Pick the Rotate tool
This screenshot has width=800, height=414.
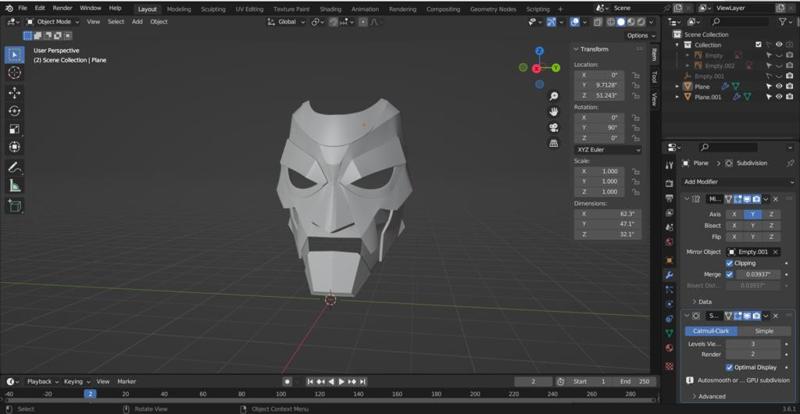click(x=14, y=111)
